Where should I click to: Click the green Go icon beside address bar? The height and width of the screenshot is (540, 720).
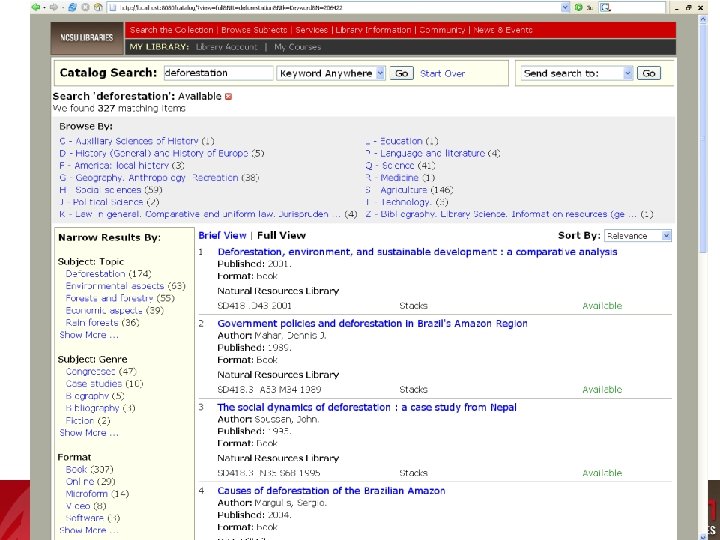click(579, 7)
